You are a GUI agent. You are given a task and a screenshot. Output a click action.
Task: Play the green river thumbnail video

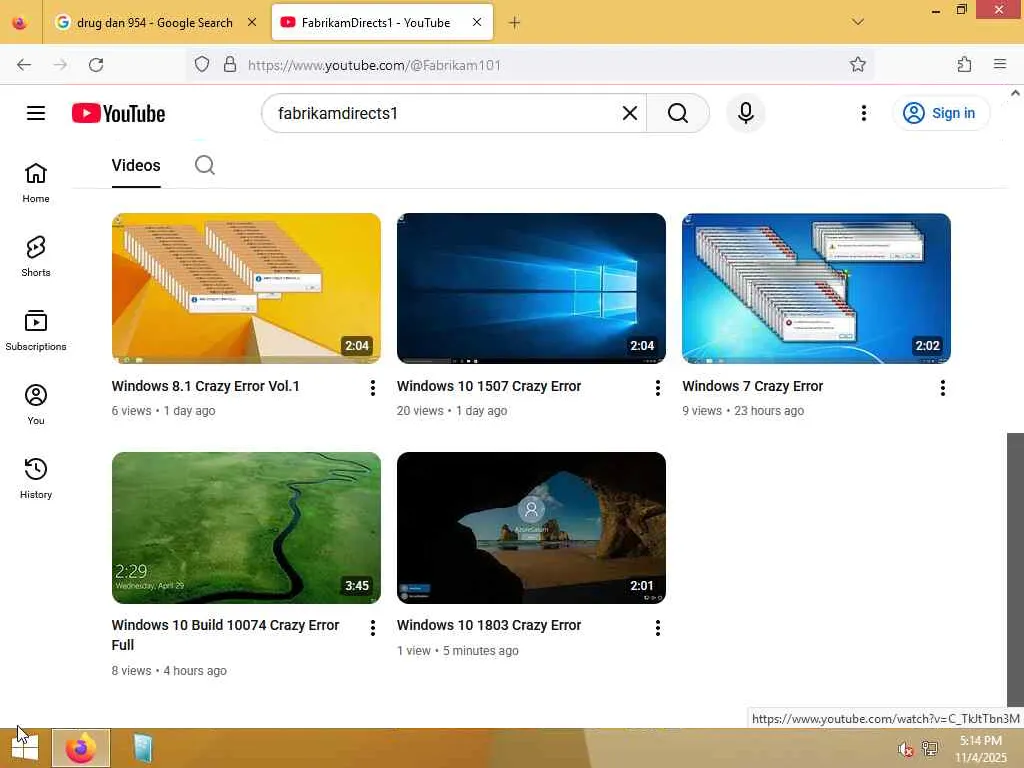click(x=246, y=528)
